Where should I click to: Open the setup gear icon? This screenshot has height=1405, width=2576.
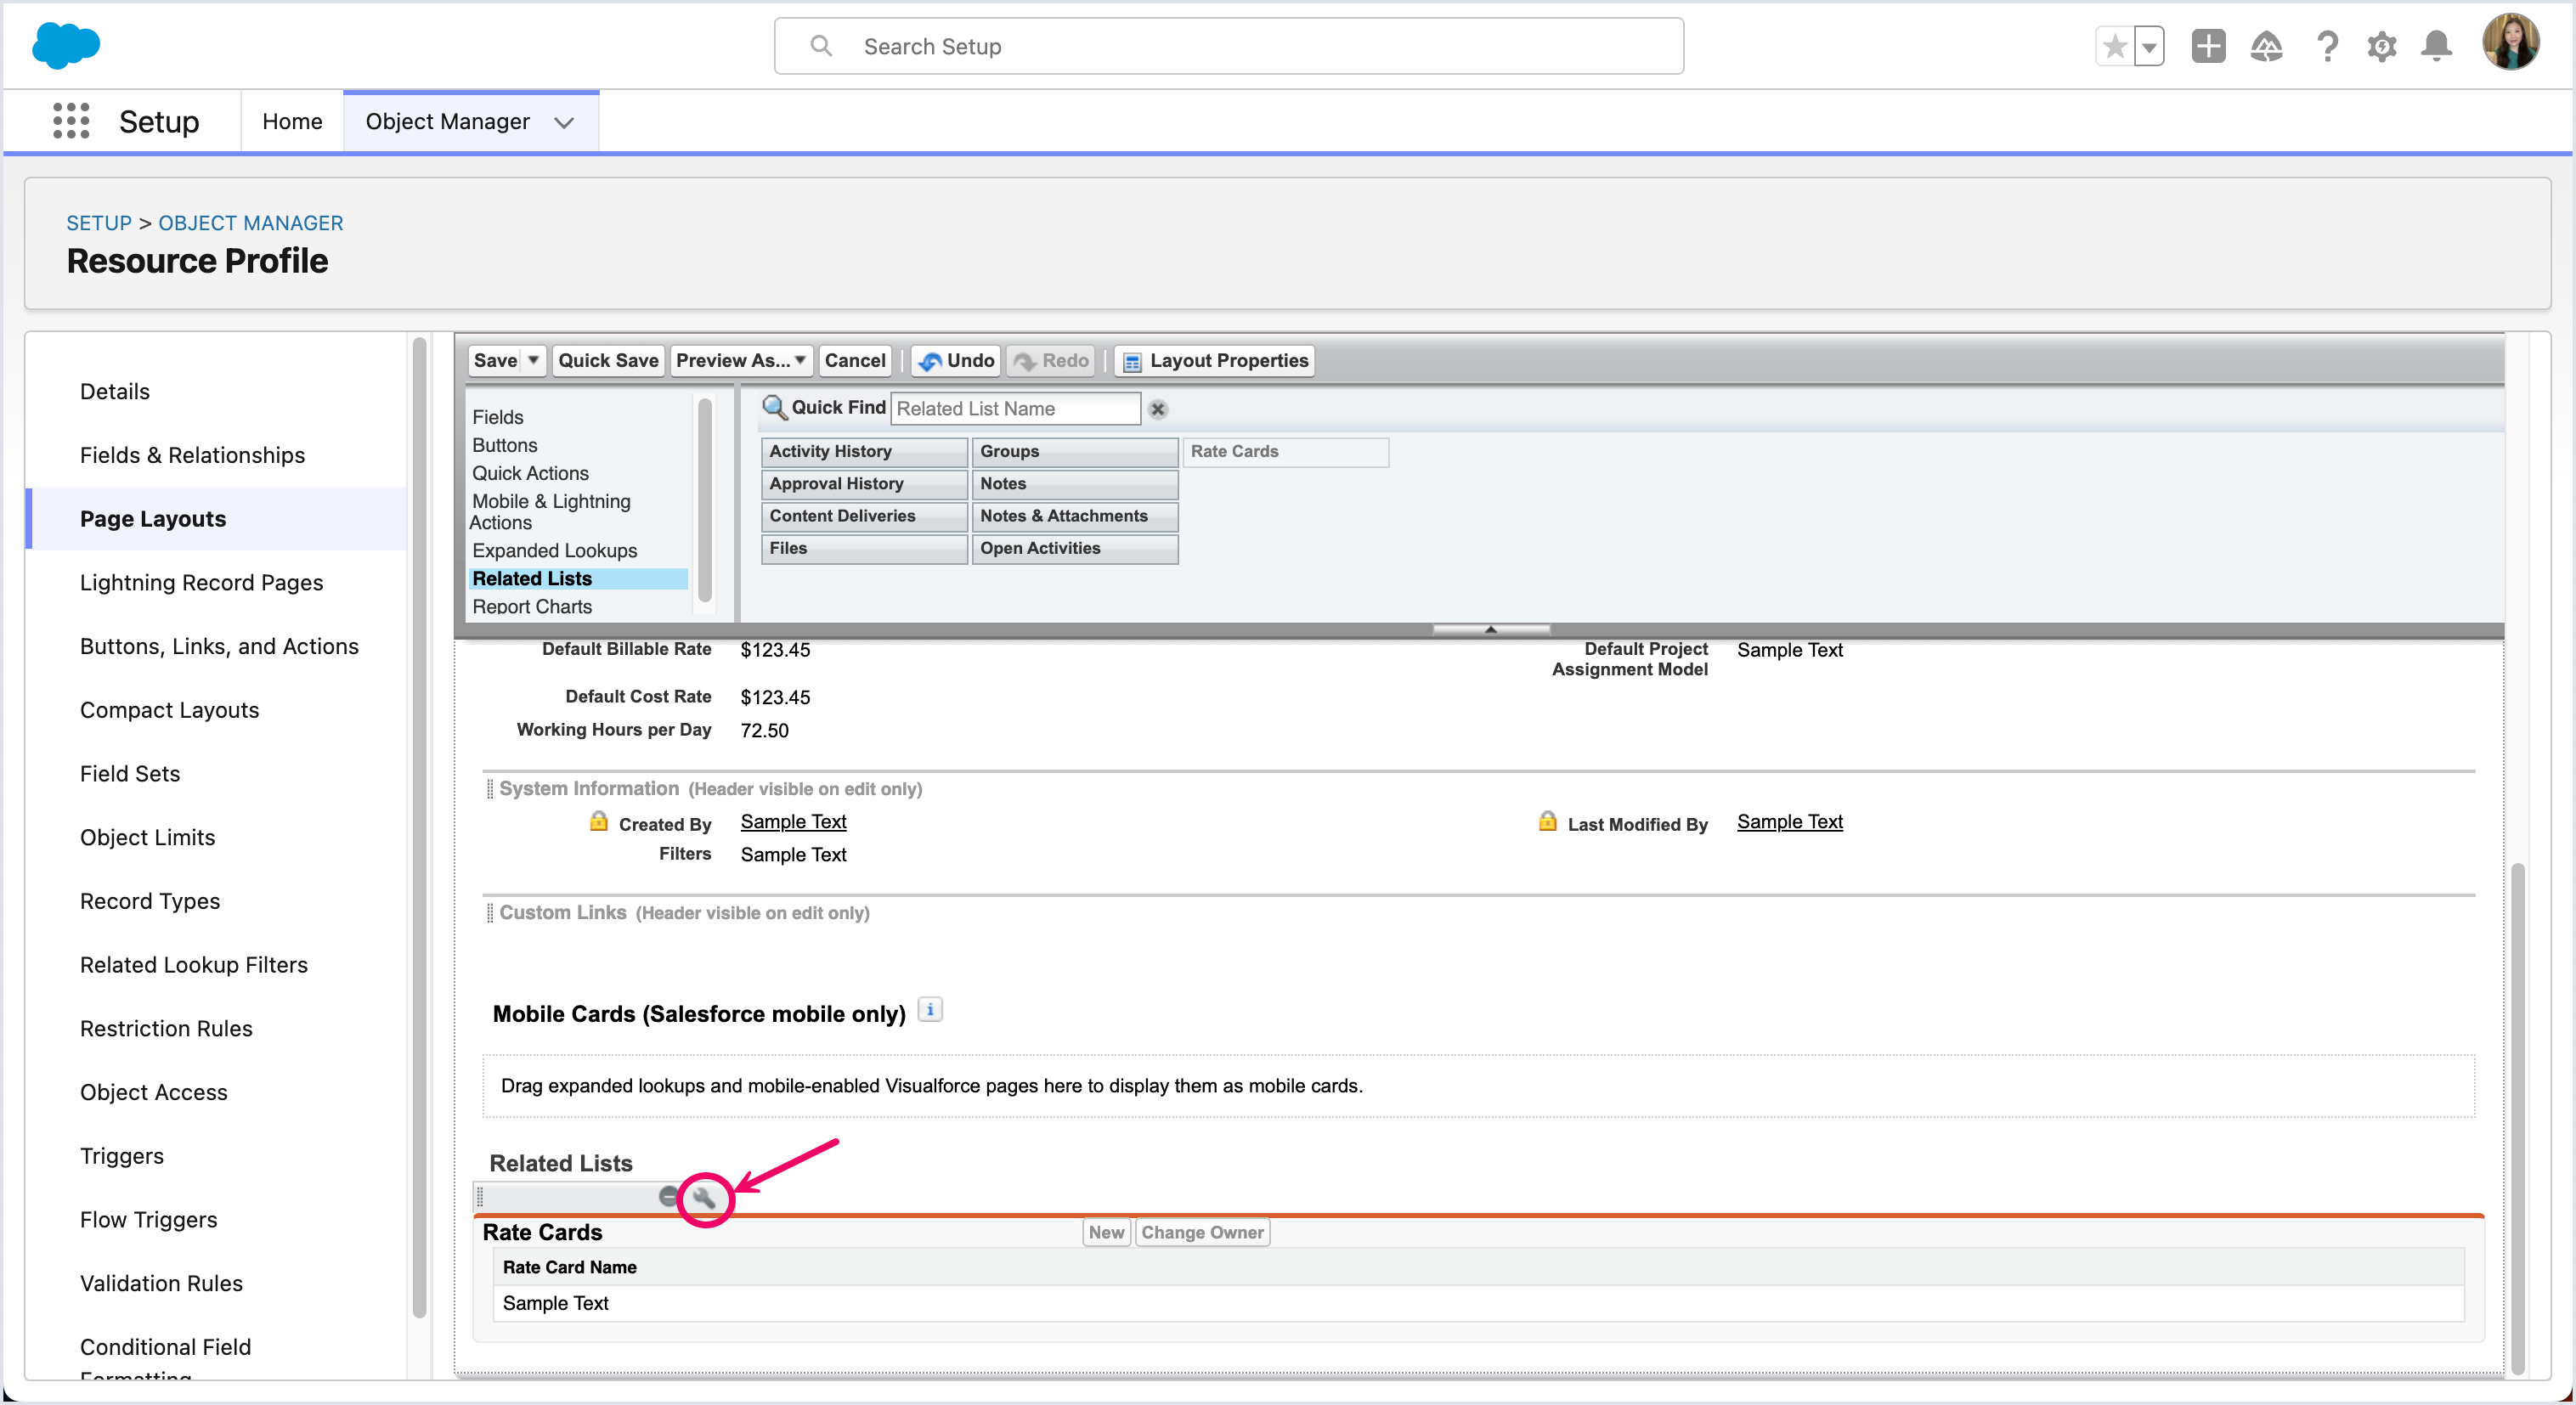tap(2382, 46)
